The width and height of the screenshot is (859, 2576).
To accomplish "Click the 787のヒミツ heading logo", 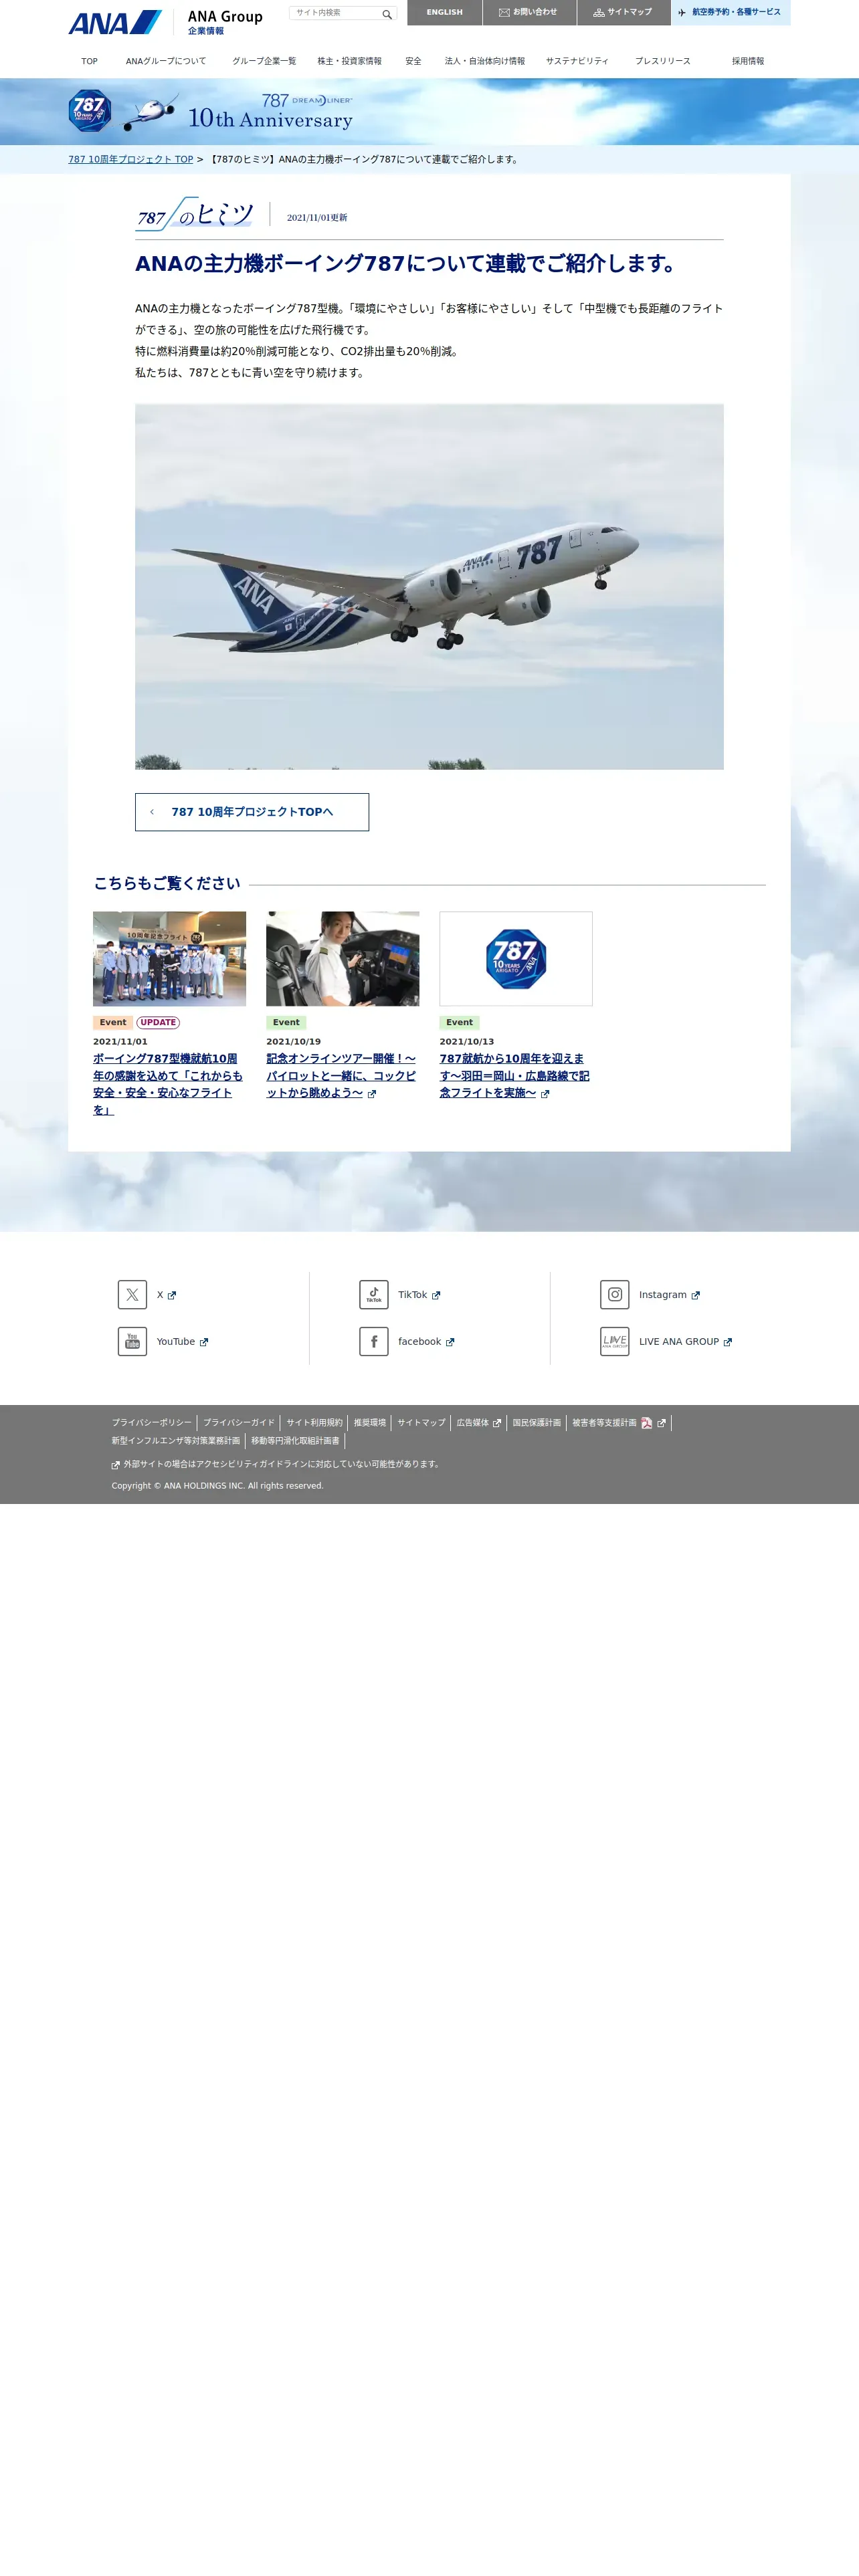I will 194,214.
